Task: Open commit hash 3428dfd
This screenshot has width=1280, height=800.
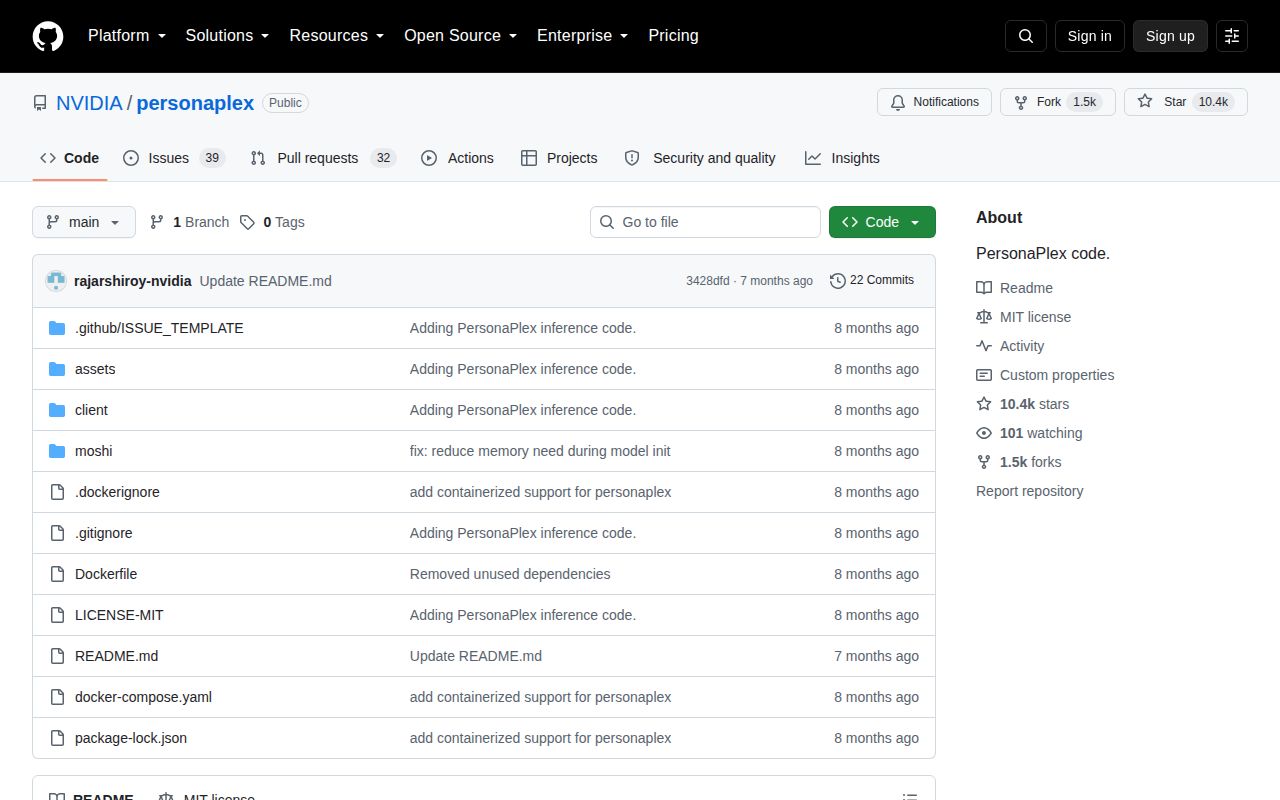Action: click(x=707, y=281)
